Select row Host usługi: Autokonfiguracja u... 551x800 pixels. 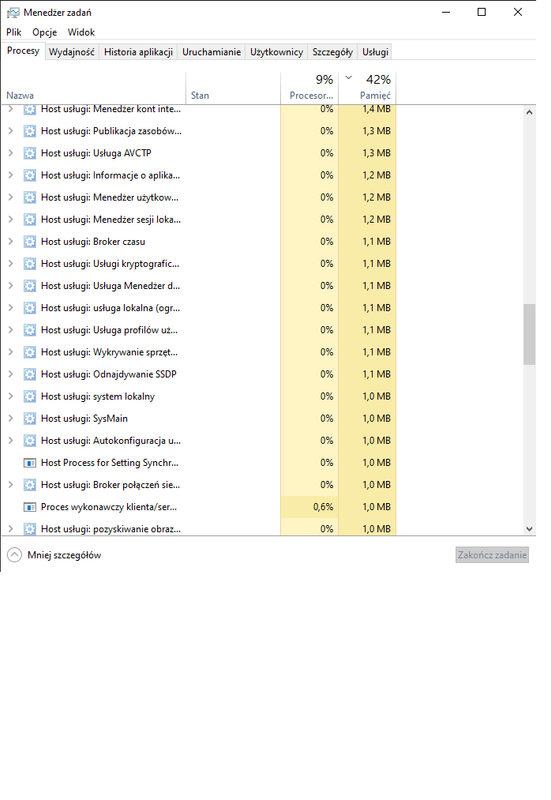(x=199, y=441)
